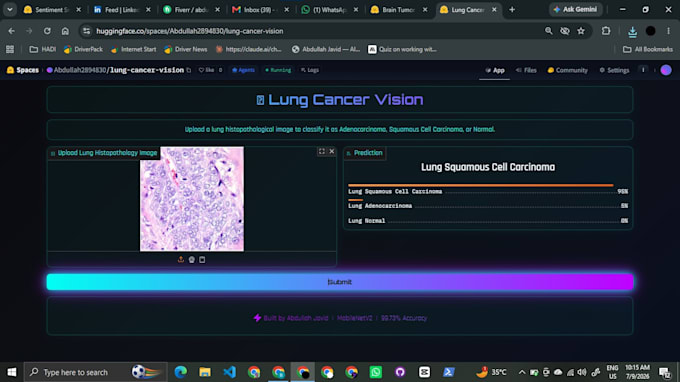Open Microsoft Edge from the taskbar
680x382 pixels.
coord(180,372)
